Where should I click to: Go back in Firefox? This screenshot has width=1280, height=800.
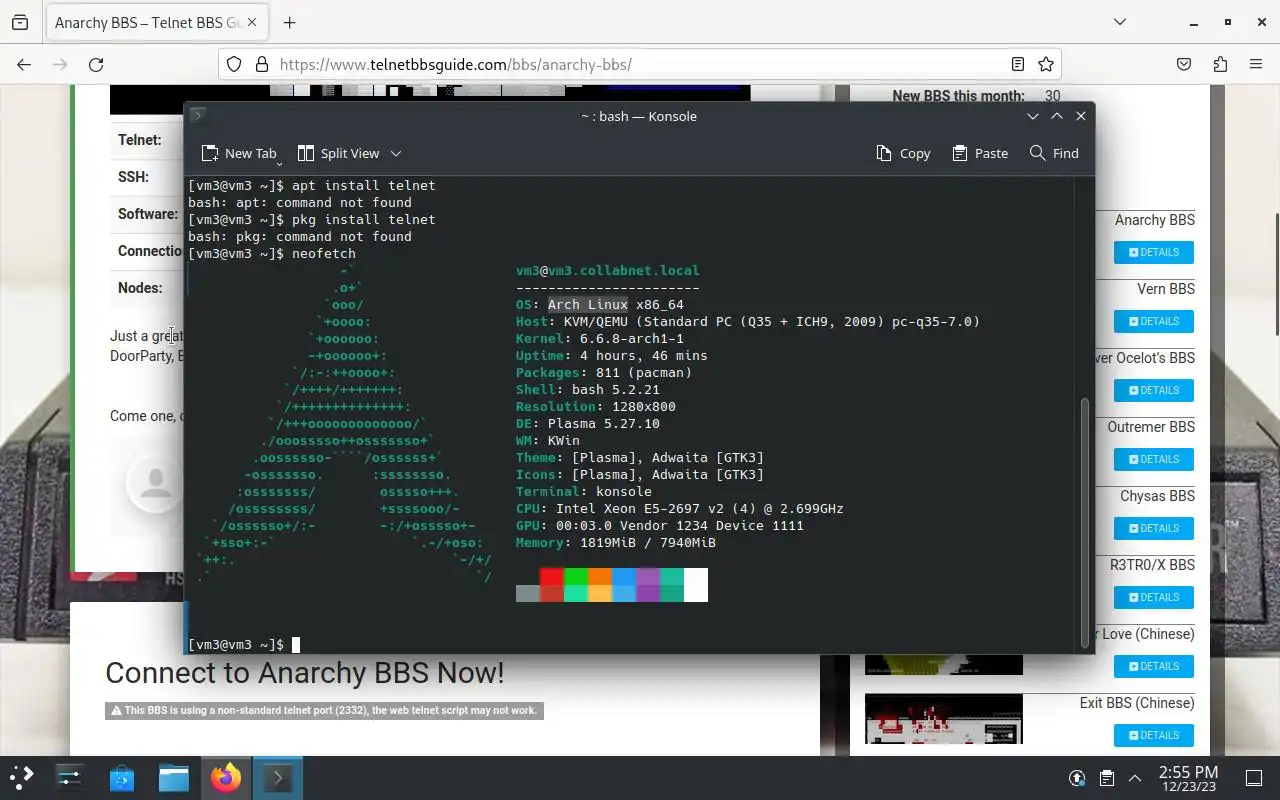pos(24,64)
